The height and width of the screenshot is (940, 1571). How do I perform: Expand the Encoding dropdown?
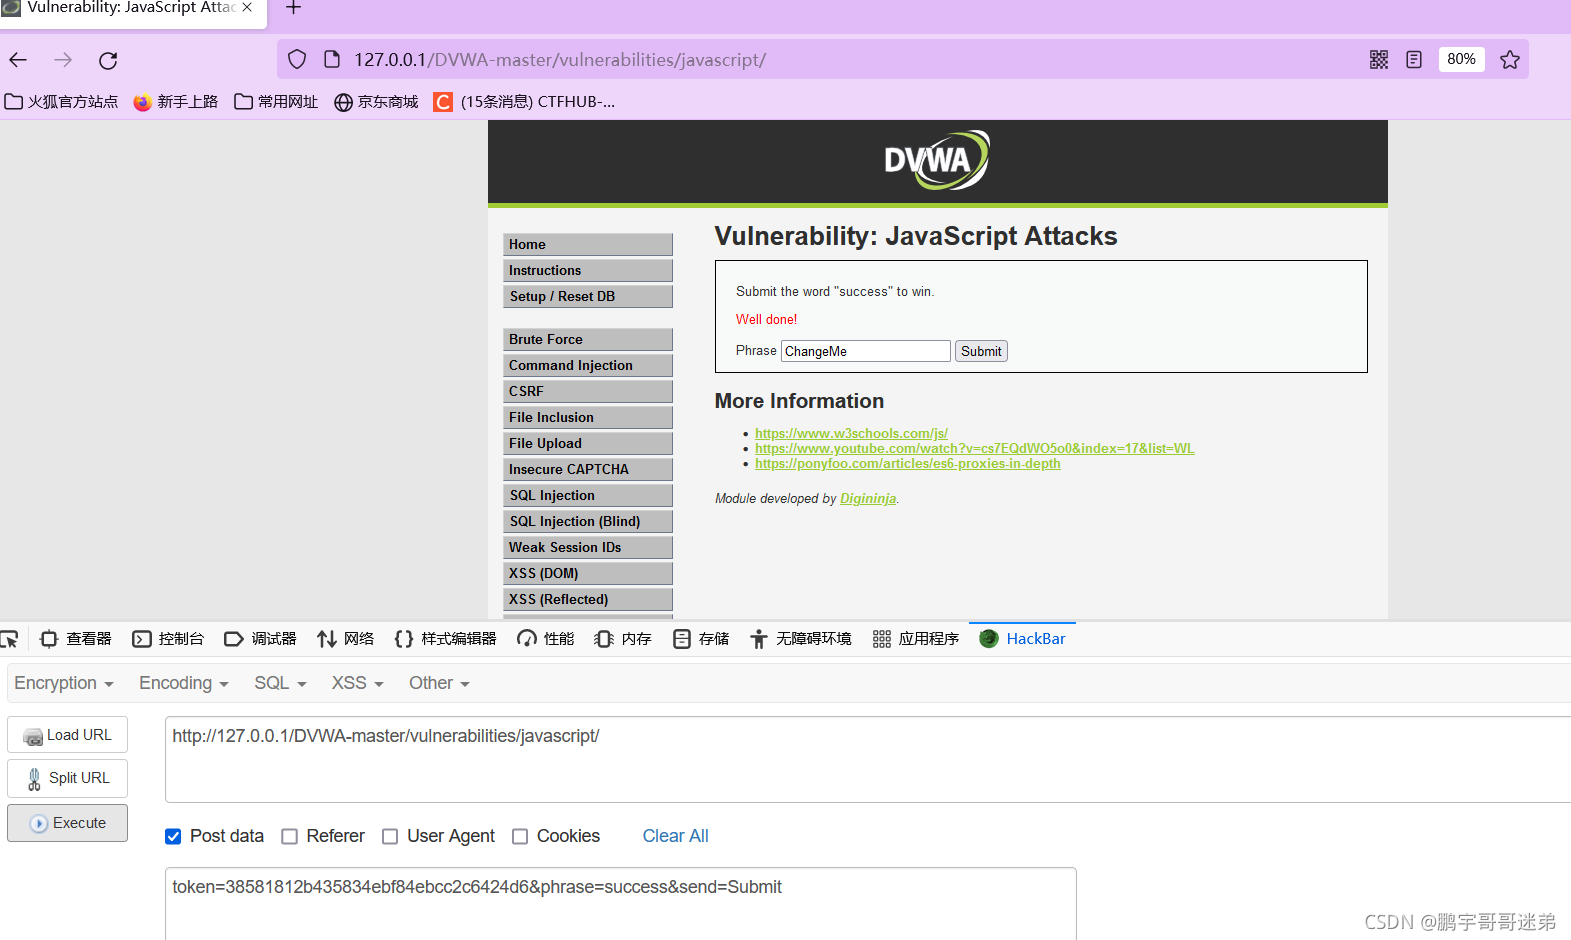click(184, 683)
